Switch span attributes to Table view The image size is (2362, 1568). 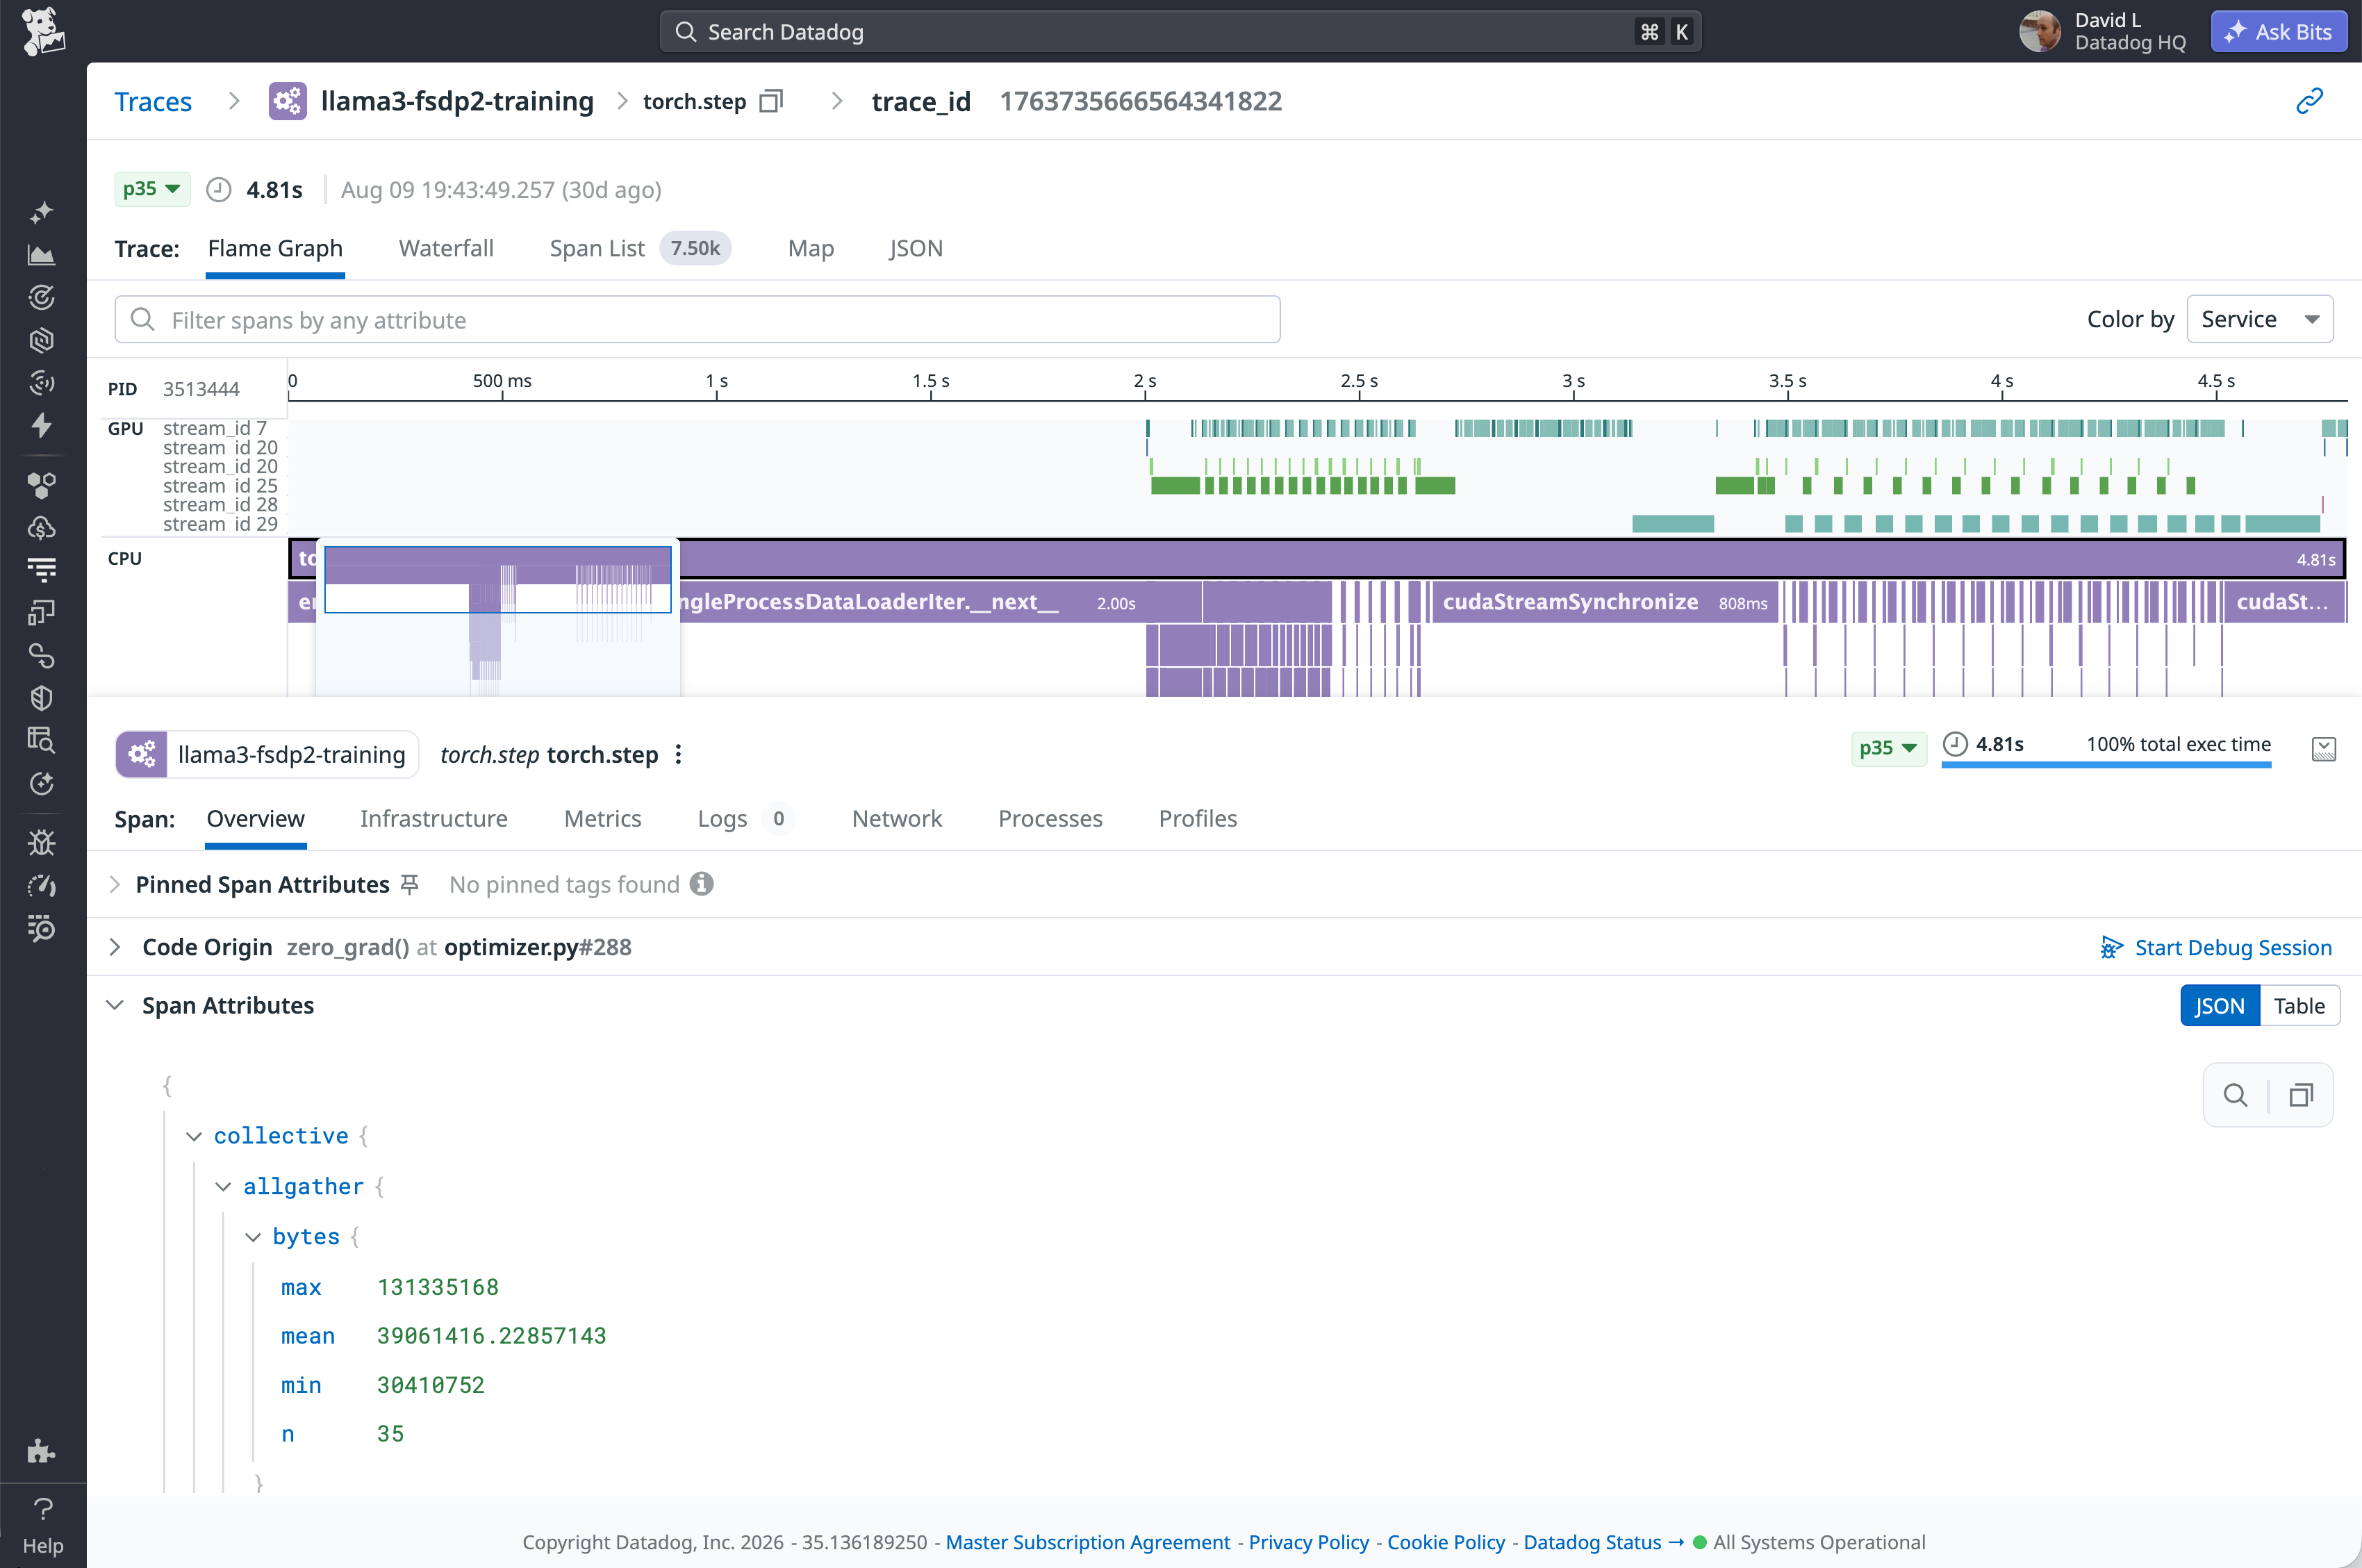2299,1006
